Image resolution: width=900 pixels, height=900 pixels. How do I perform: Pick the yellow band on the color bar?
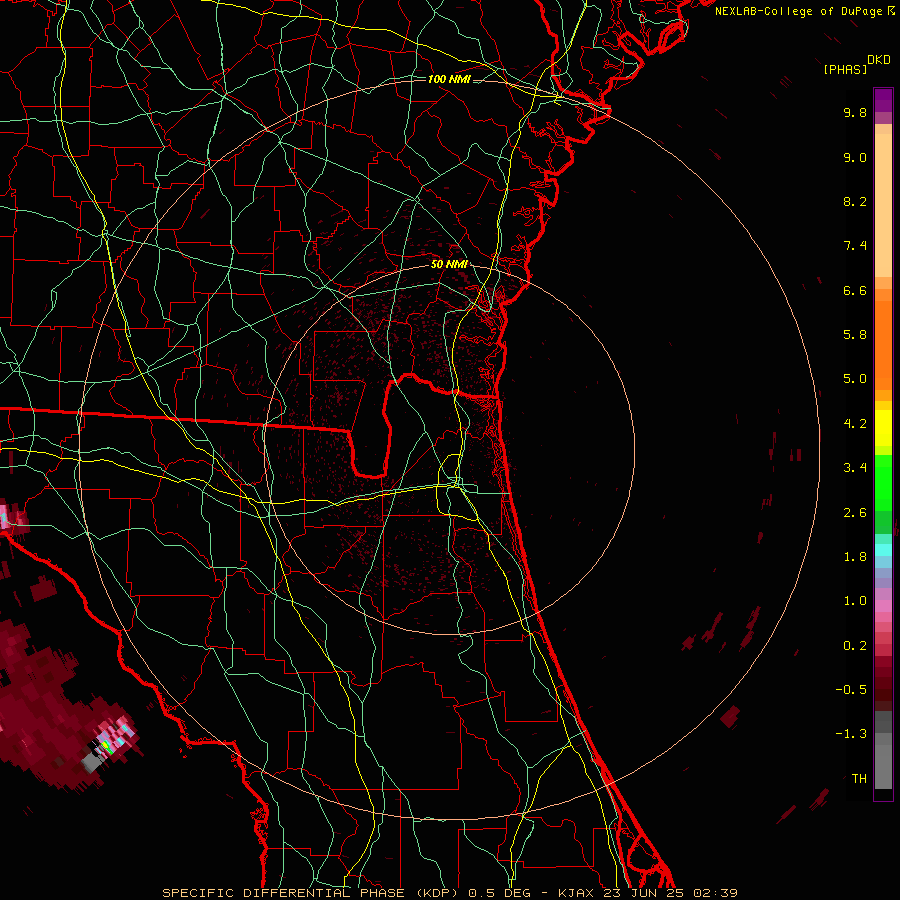coord(883,428)
